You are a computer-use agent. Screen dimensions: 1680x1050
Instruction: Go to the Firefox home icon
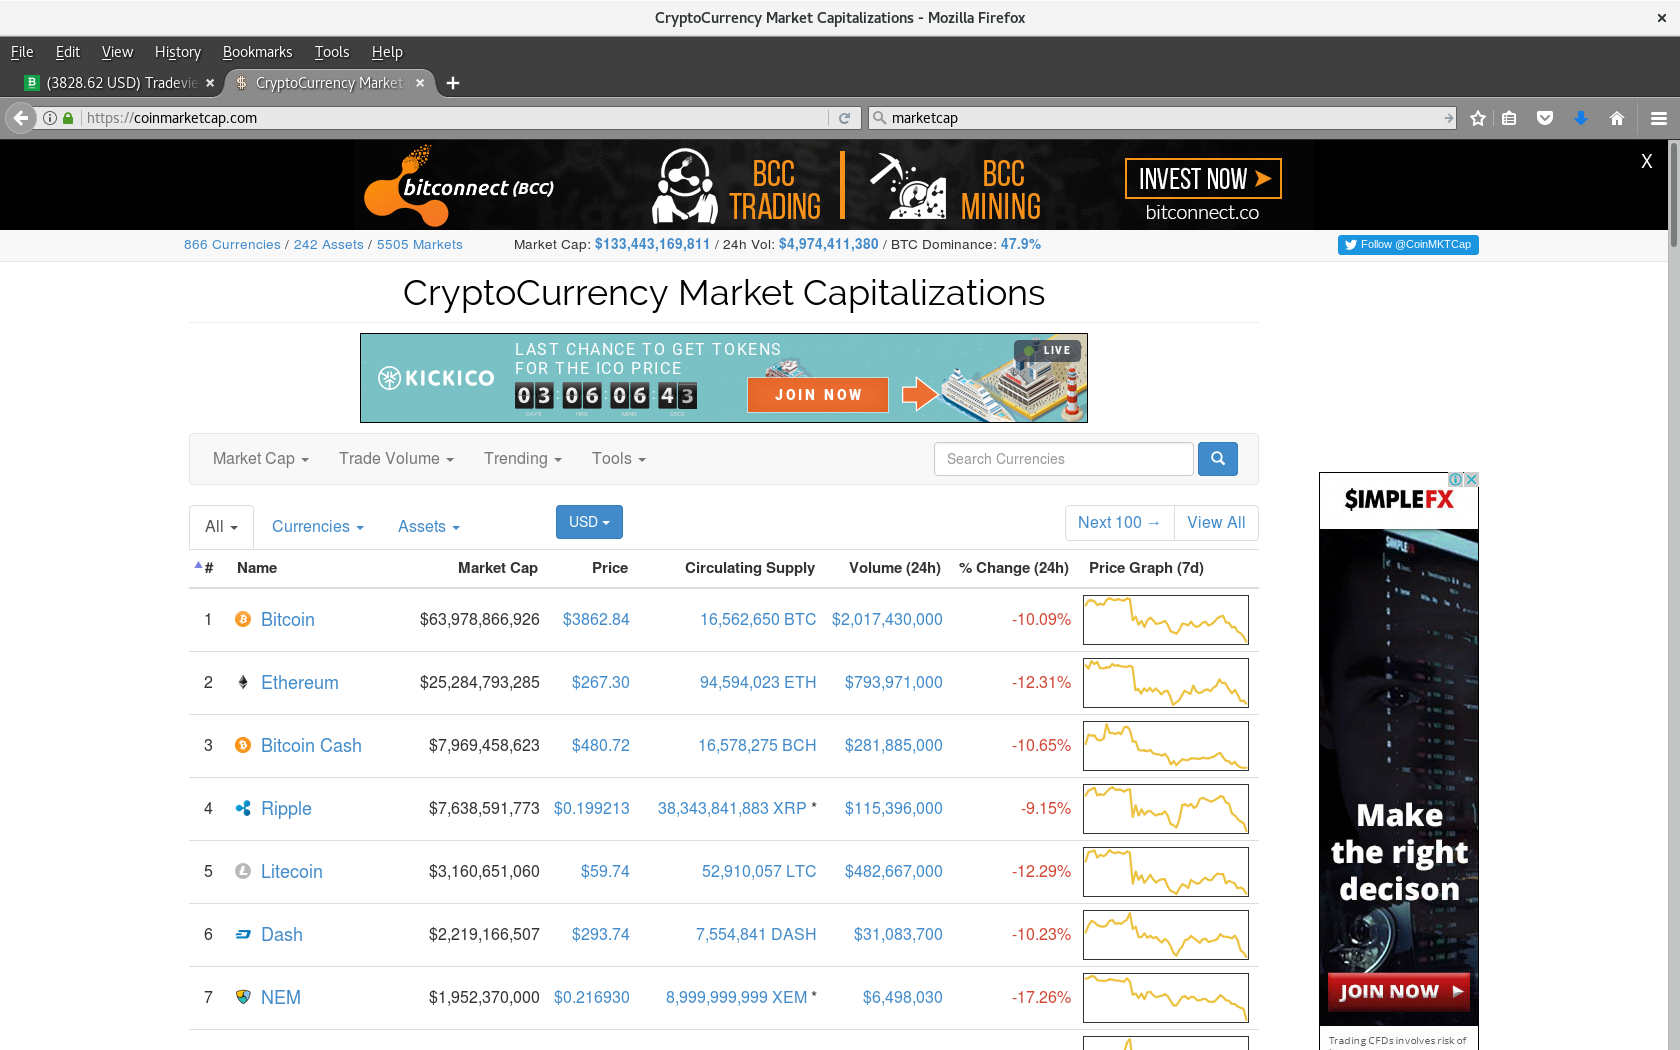click(x=1617, y=118)
